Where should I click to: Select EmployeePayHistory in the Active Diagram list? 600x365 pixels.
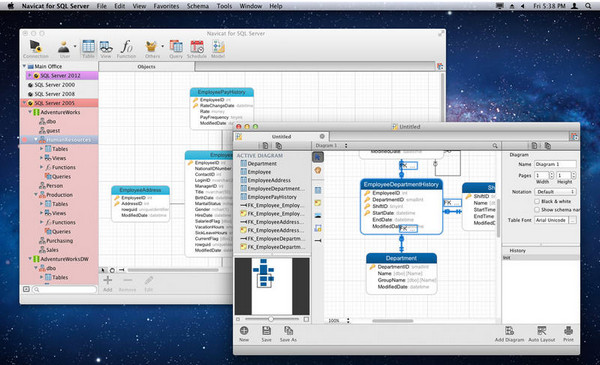[272, 197]
